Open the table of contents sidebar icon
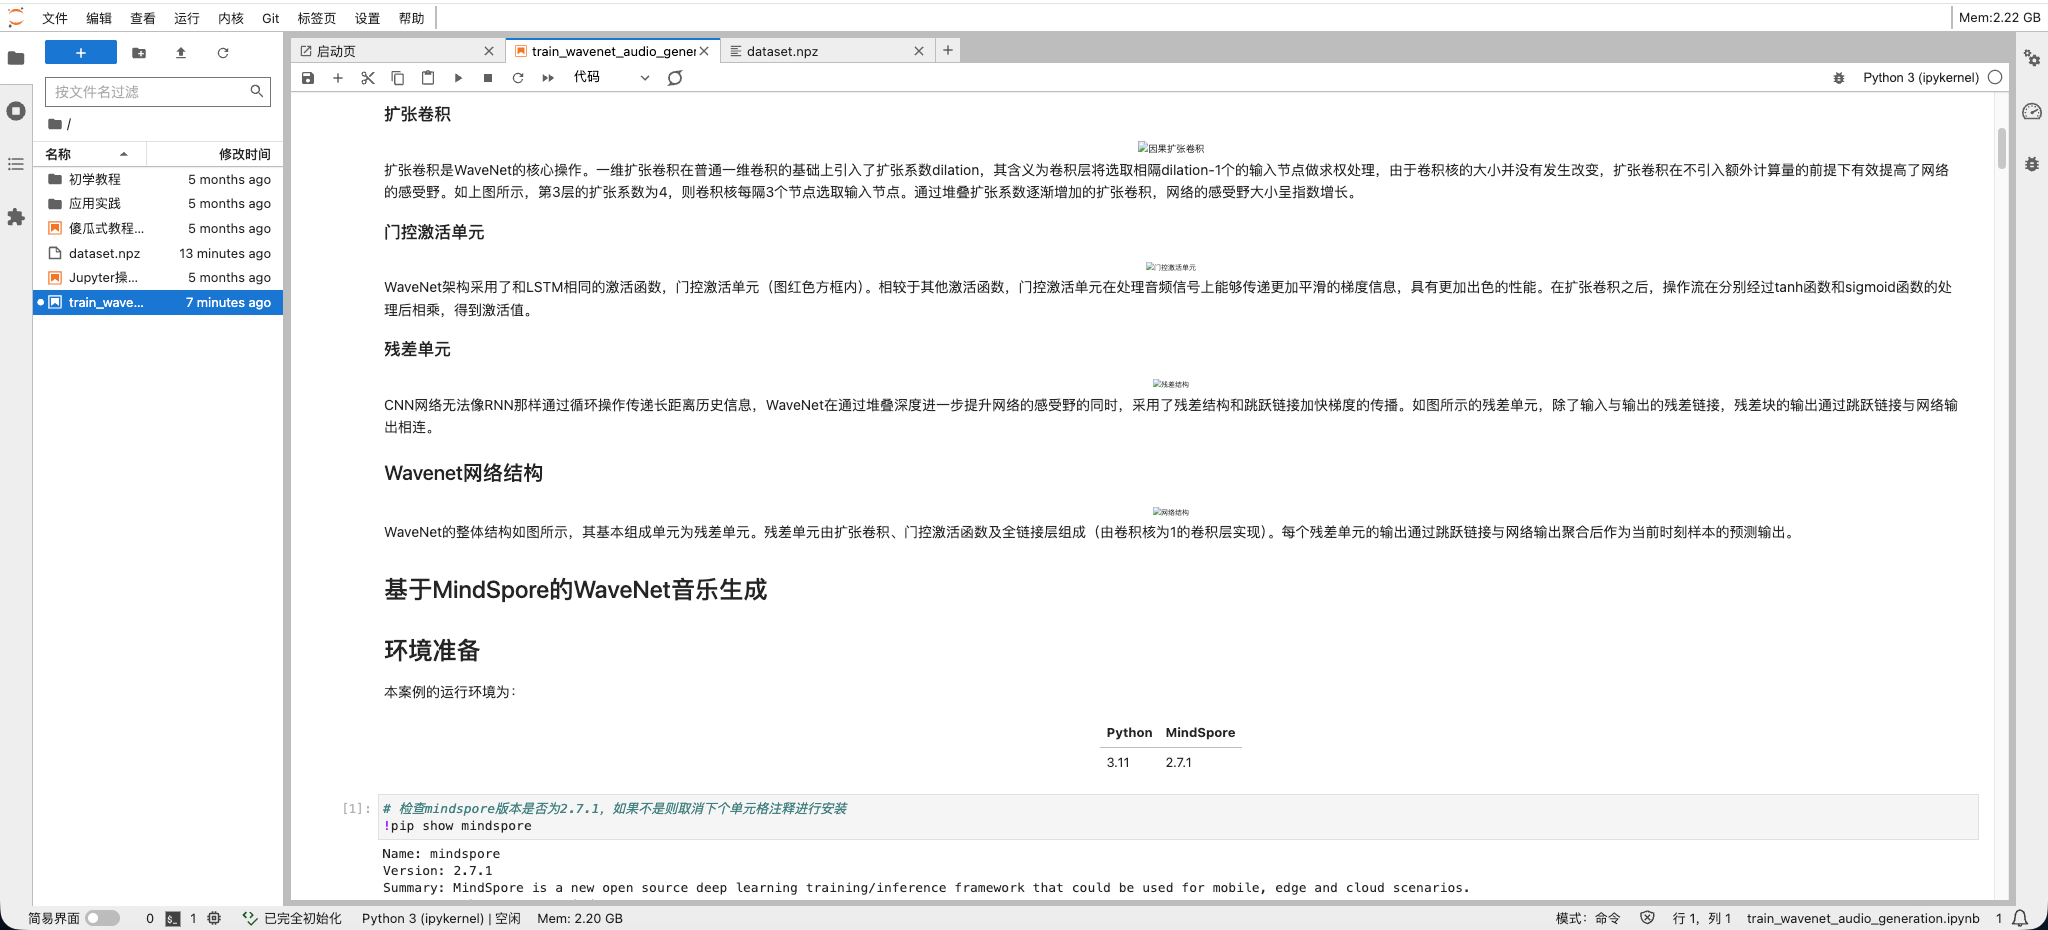Viewport: 2048px width, 930px height. click(16, 164)
